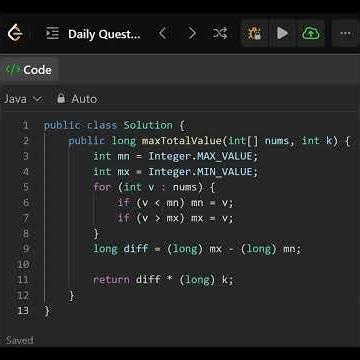The image size is (360, 360).
Task: Open the more options ellipsis menu
Action: tap(345, 34)
